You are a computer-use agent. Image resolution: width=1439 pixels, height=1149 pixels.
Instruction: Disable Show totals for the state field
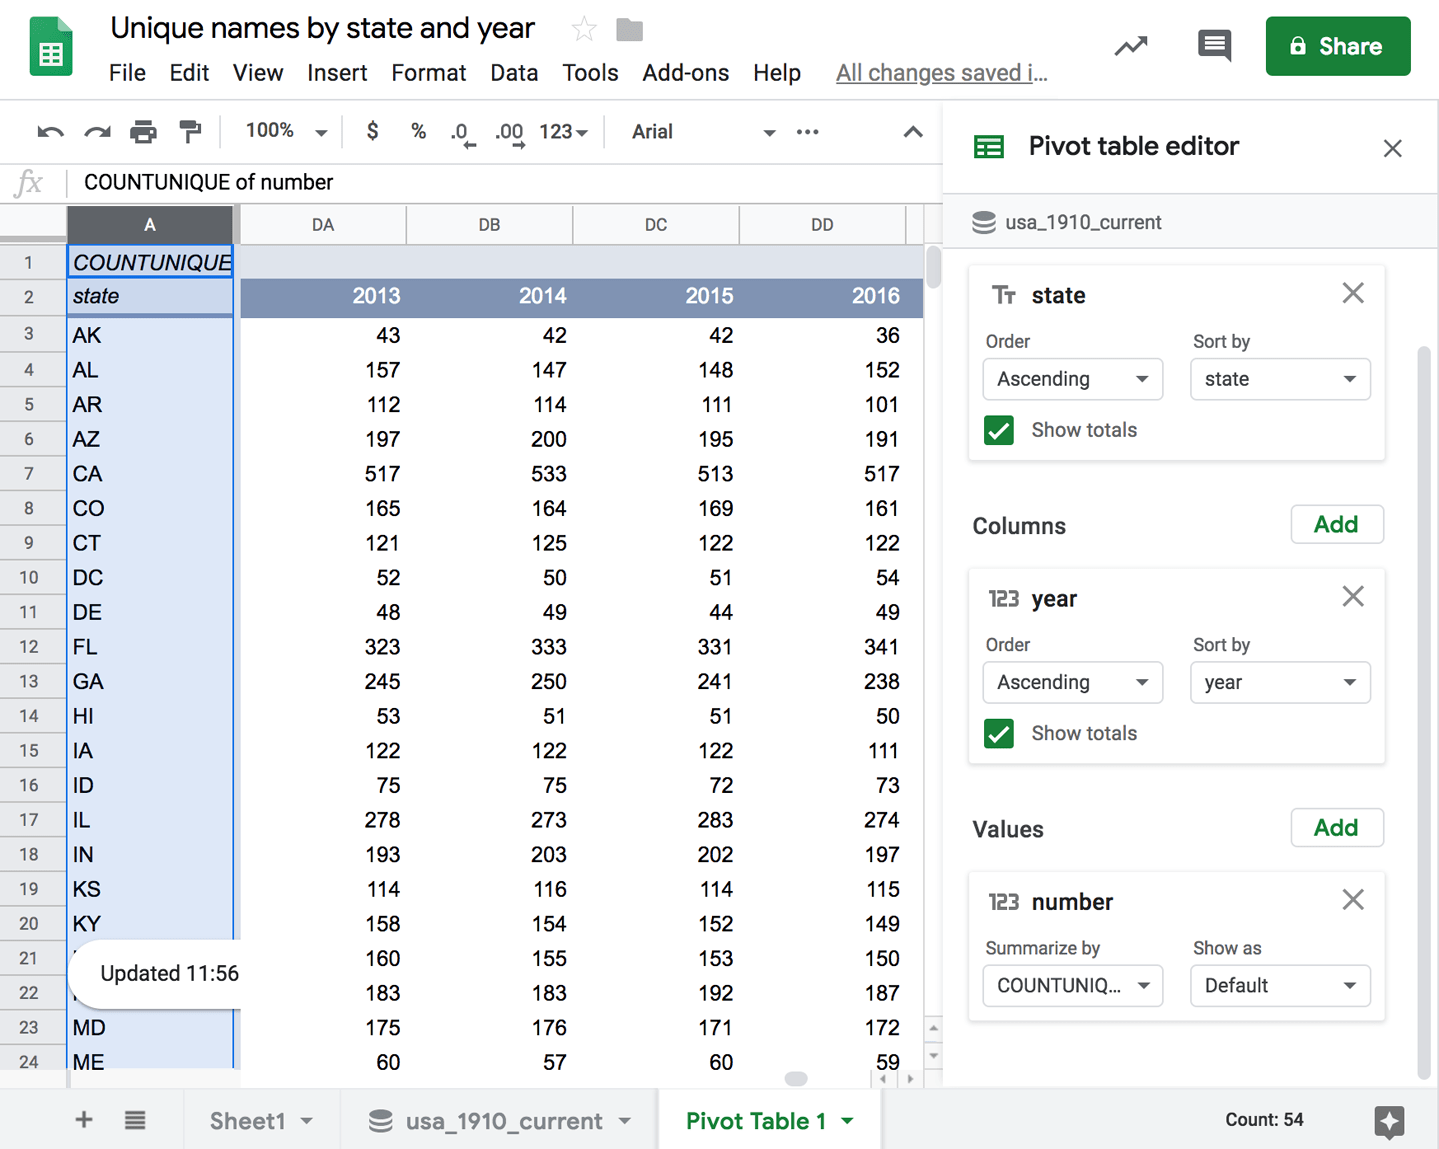999,430
